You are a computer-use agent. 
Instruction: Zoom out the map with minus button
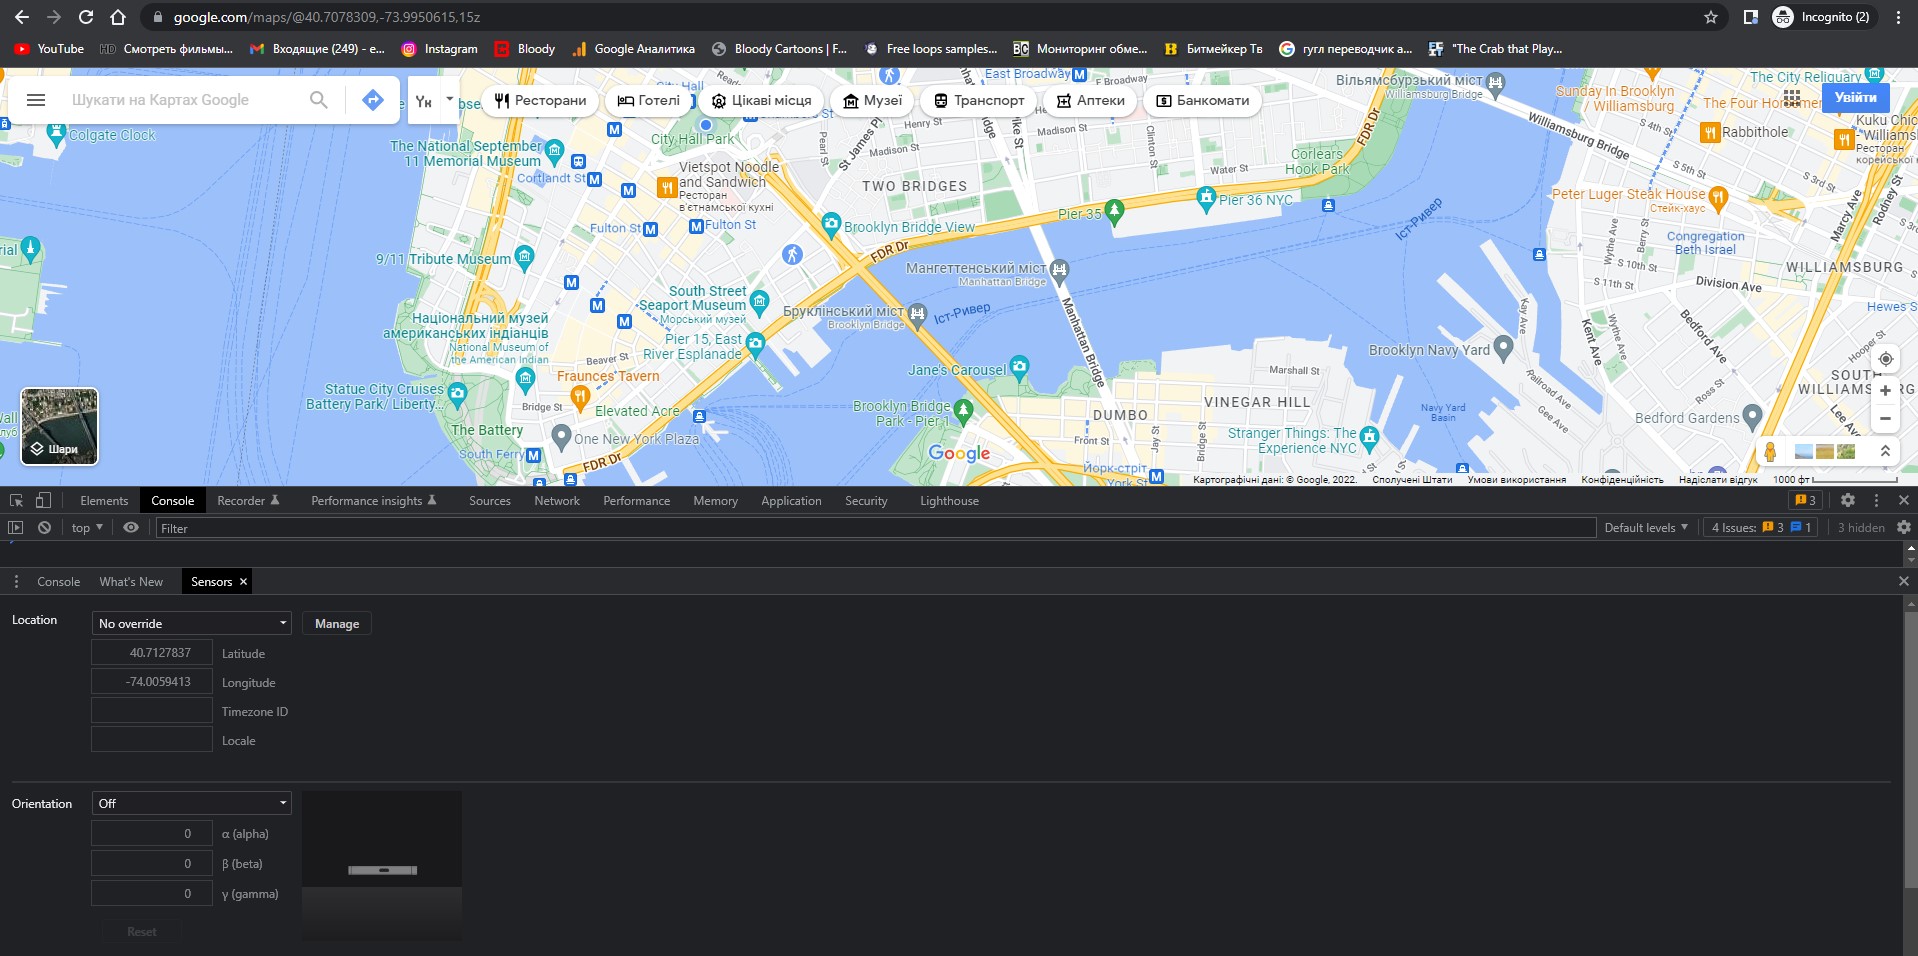(1885, 419)
